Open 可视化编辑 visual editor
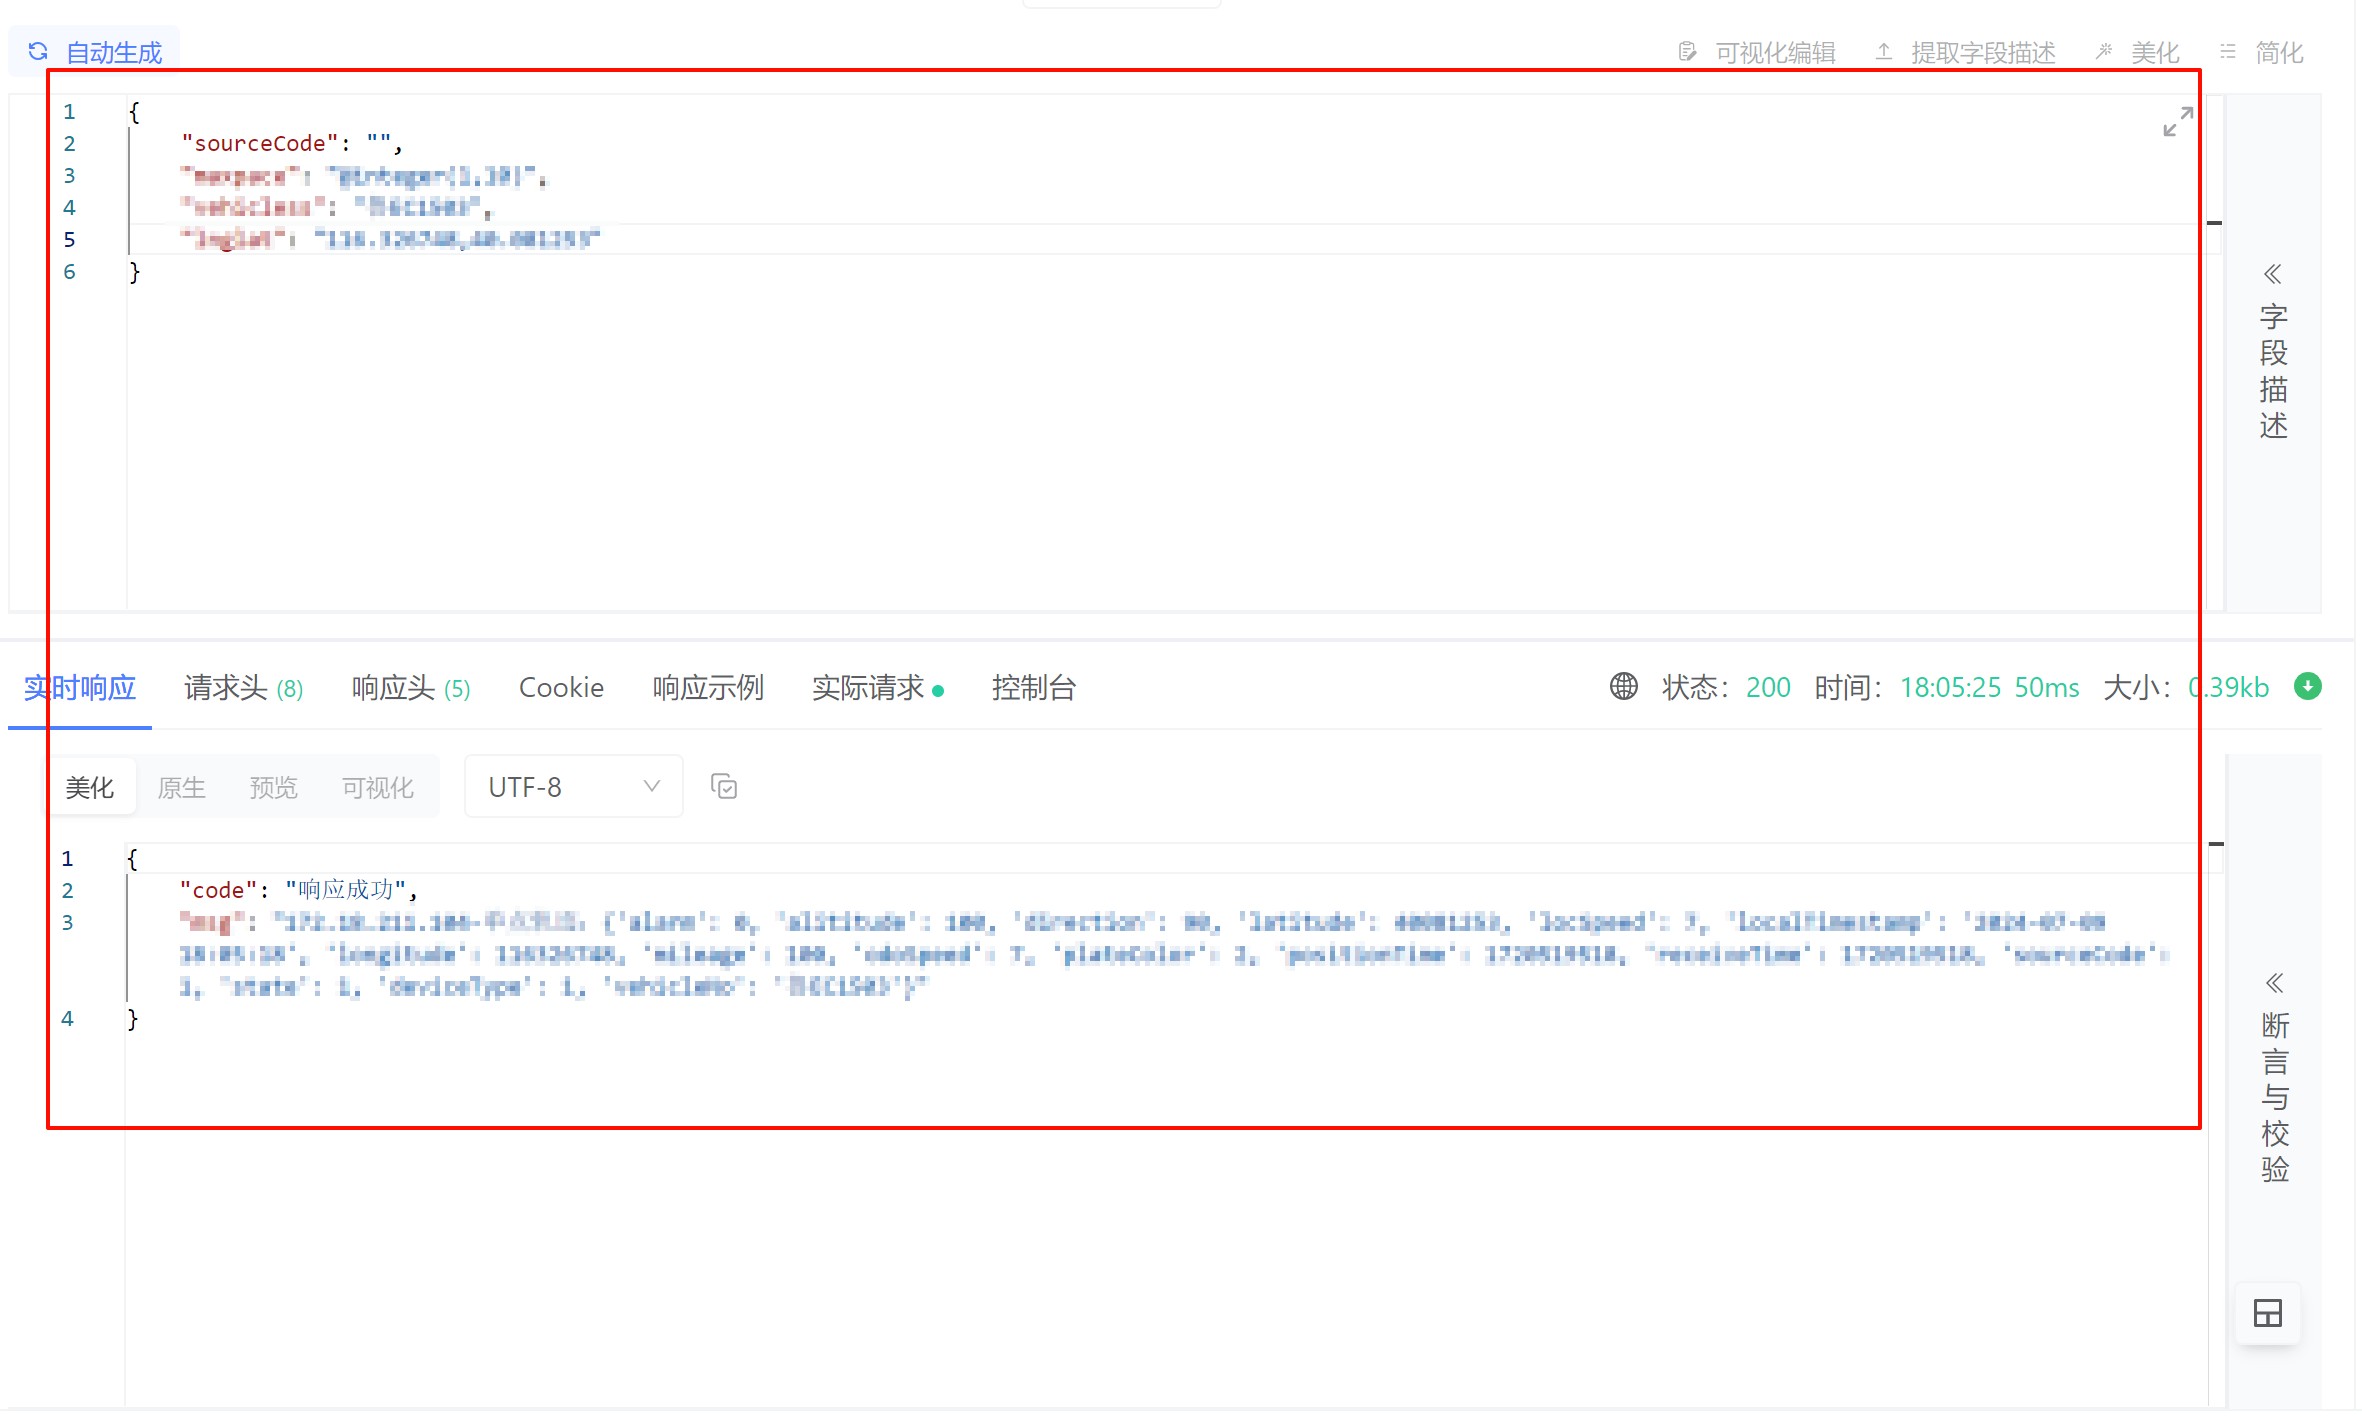The width and height of the screenshot is (2362, 1418). (1756, 52)
